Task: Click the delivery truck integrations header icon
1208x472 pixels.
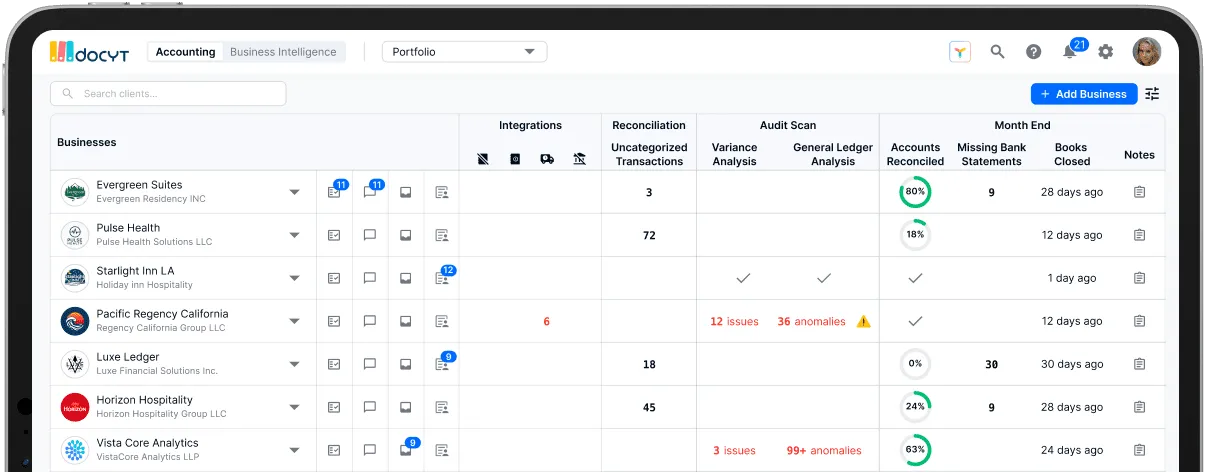Action: pyautogui.click(x=547, y=158)
